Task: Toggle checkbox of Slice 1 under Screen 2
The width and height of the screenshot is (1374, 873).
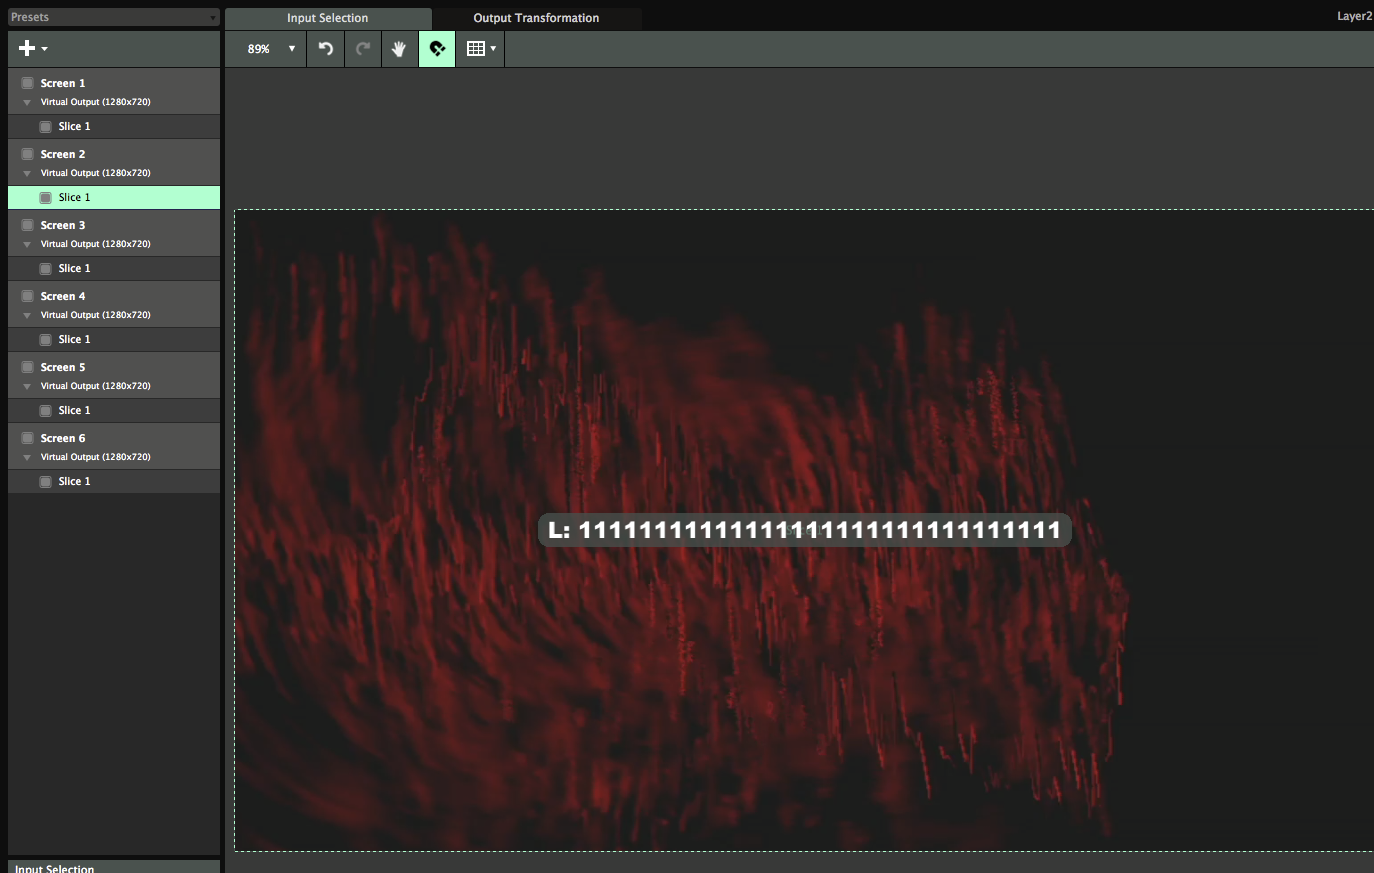Action: pos(46,198)
